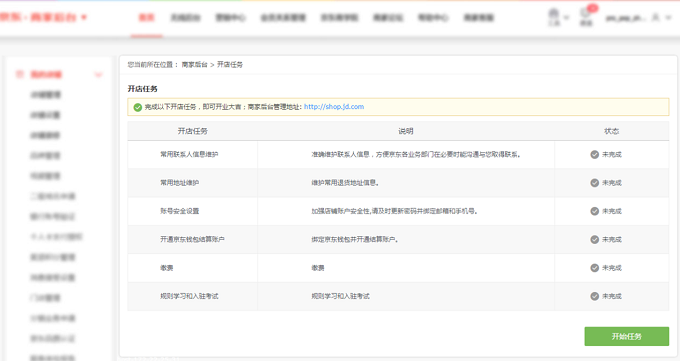Screen dimensions: 680x361
Task: Select the red active home tab in the top navigation
Action: coord(147,18)
